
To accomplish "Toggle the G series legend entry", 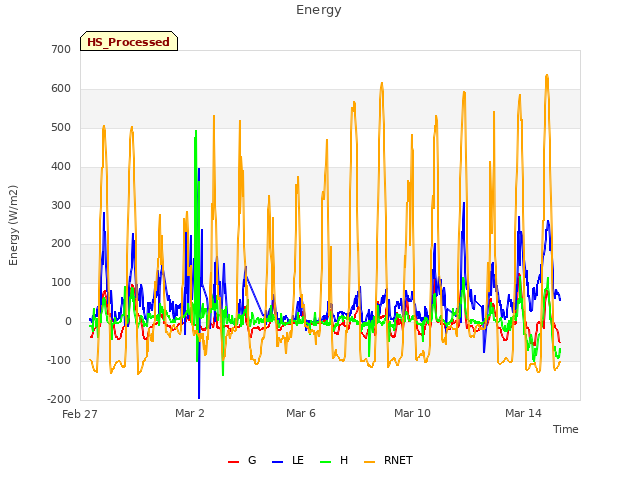I will [242, 460].
